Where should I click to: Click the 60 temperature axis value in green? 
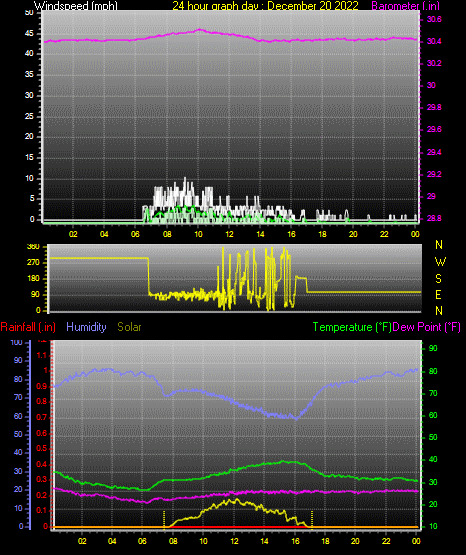click(433, 415)
